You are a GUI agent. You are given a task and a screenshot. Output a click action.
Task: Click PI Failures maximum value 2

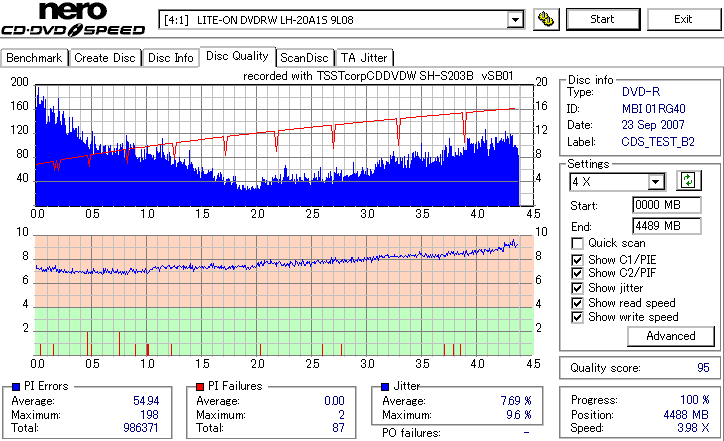341,415
